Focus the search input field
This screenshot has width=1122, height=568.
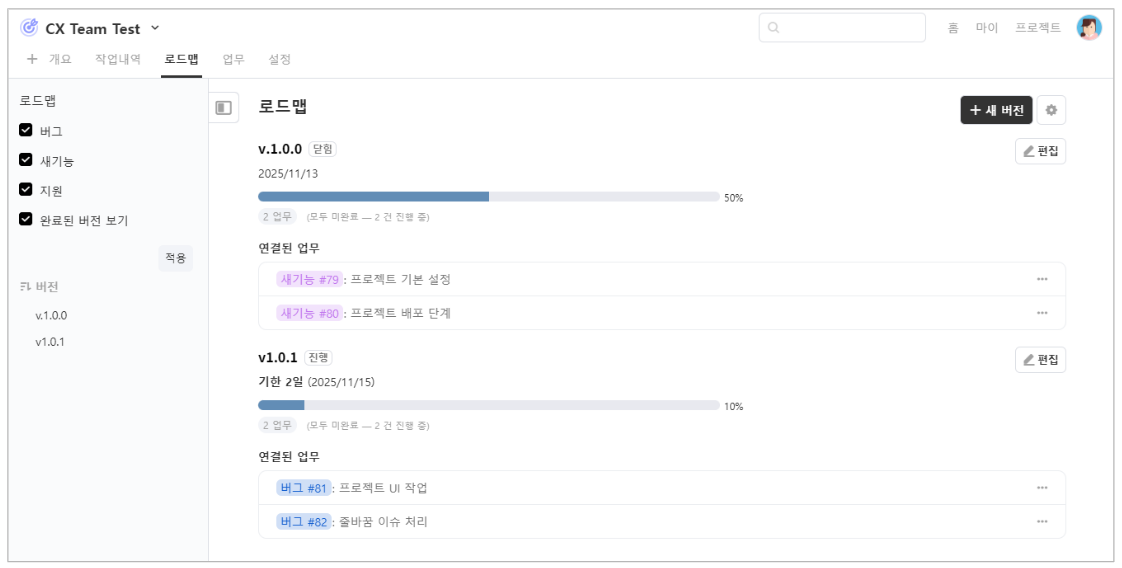(x=842, y=28)
